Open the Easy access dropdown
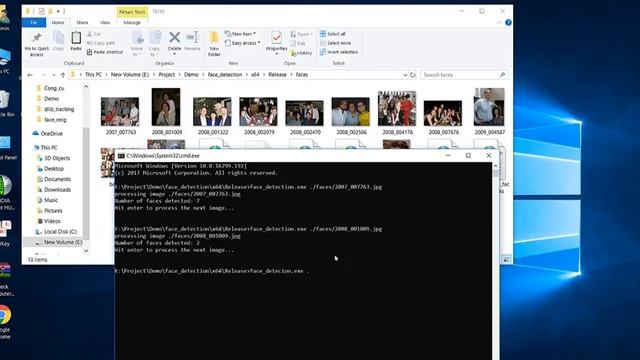The image size is (640, 360). click(242, 43)
